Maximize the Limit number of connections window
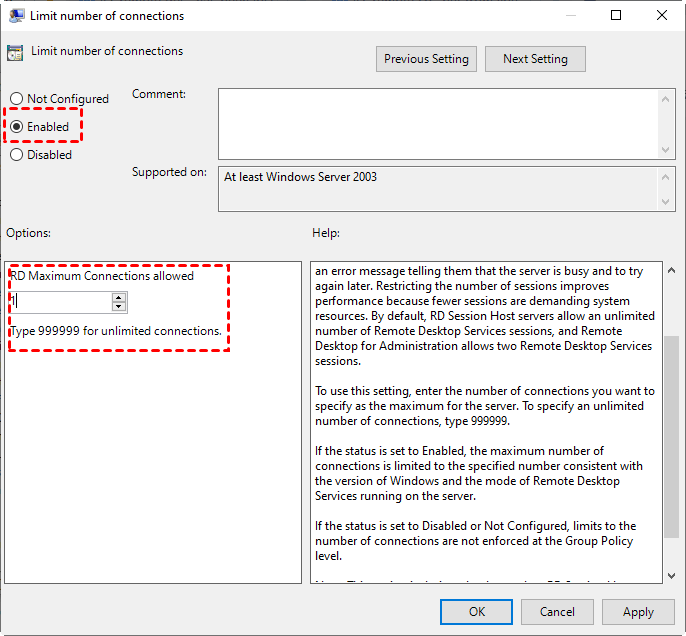This screenshot has width=686, height=636. point(616,15)
